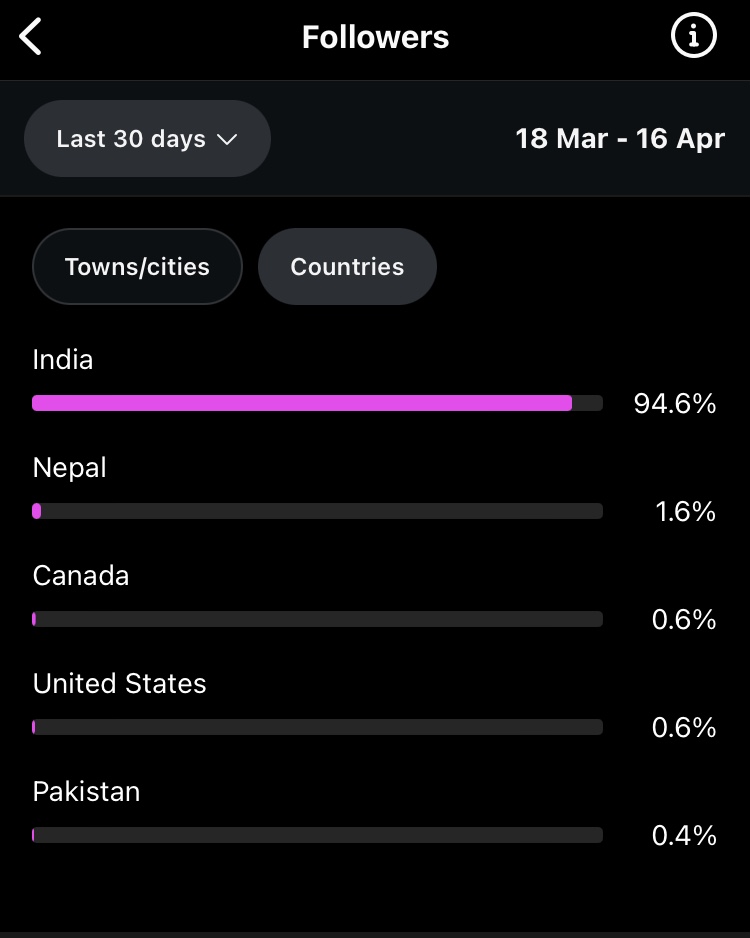Click the United States follower bar
This screenshot has height=938, width=750.
pyautogui.click(x=318, y=727)
